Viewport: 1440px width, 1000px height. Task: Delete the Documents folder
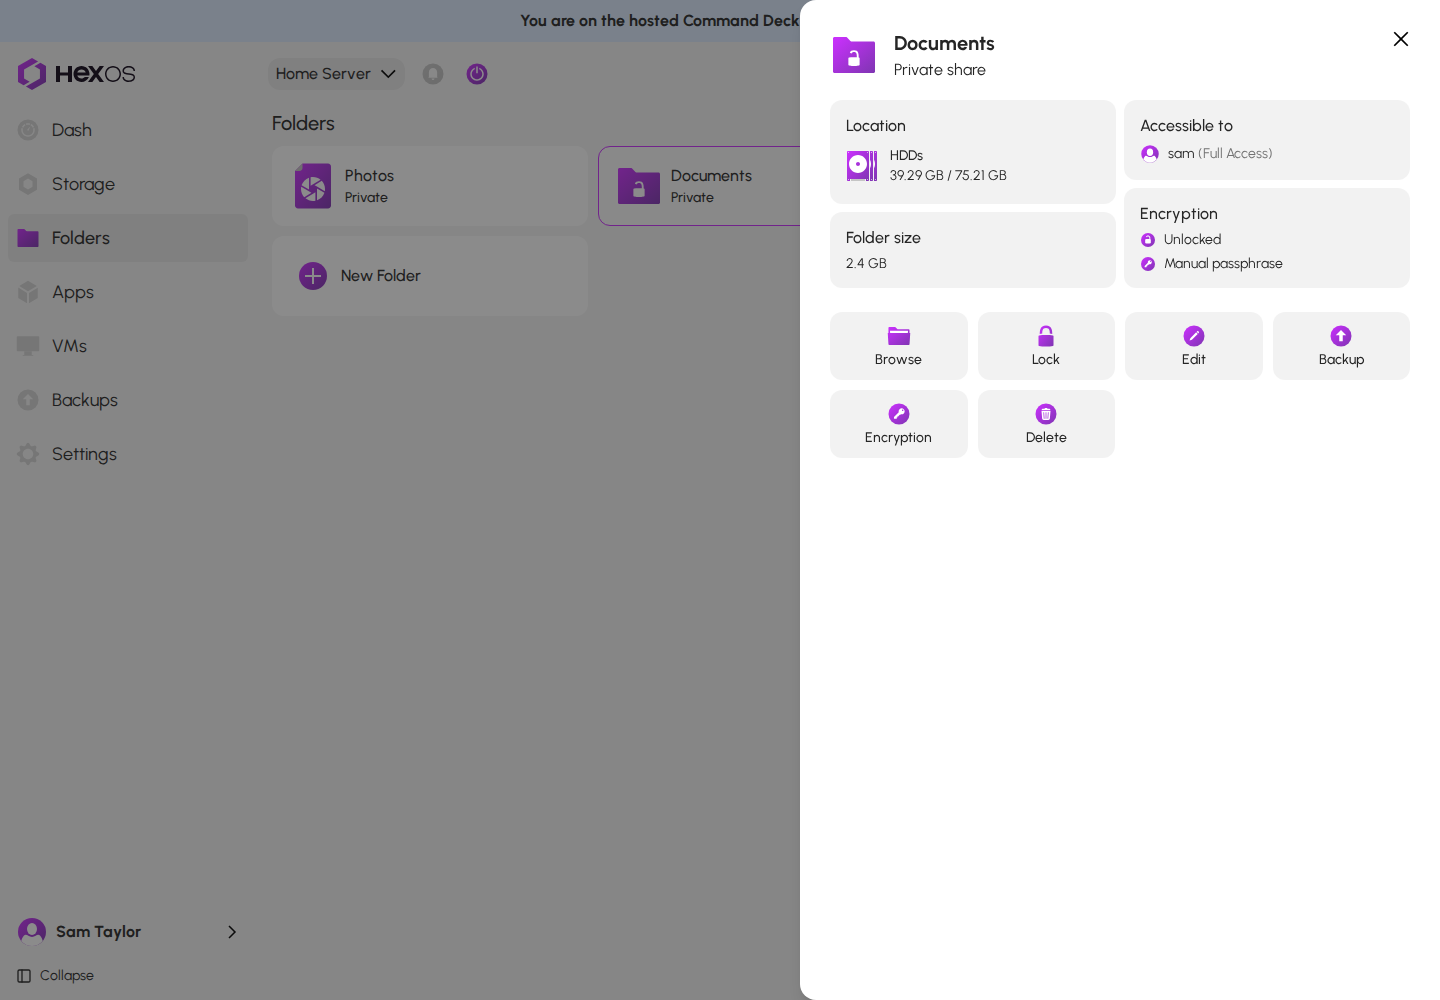coord(1046,424)
